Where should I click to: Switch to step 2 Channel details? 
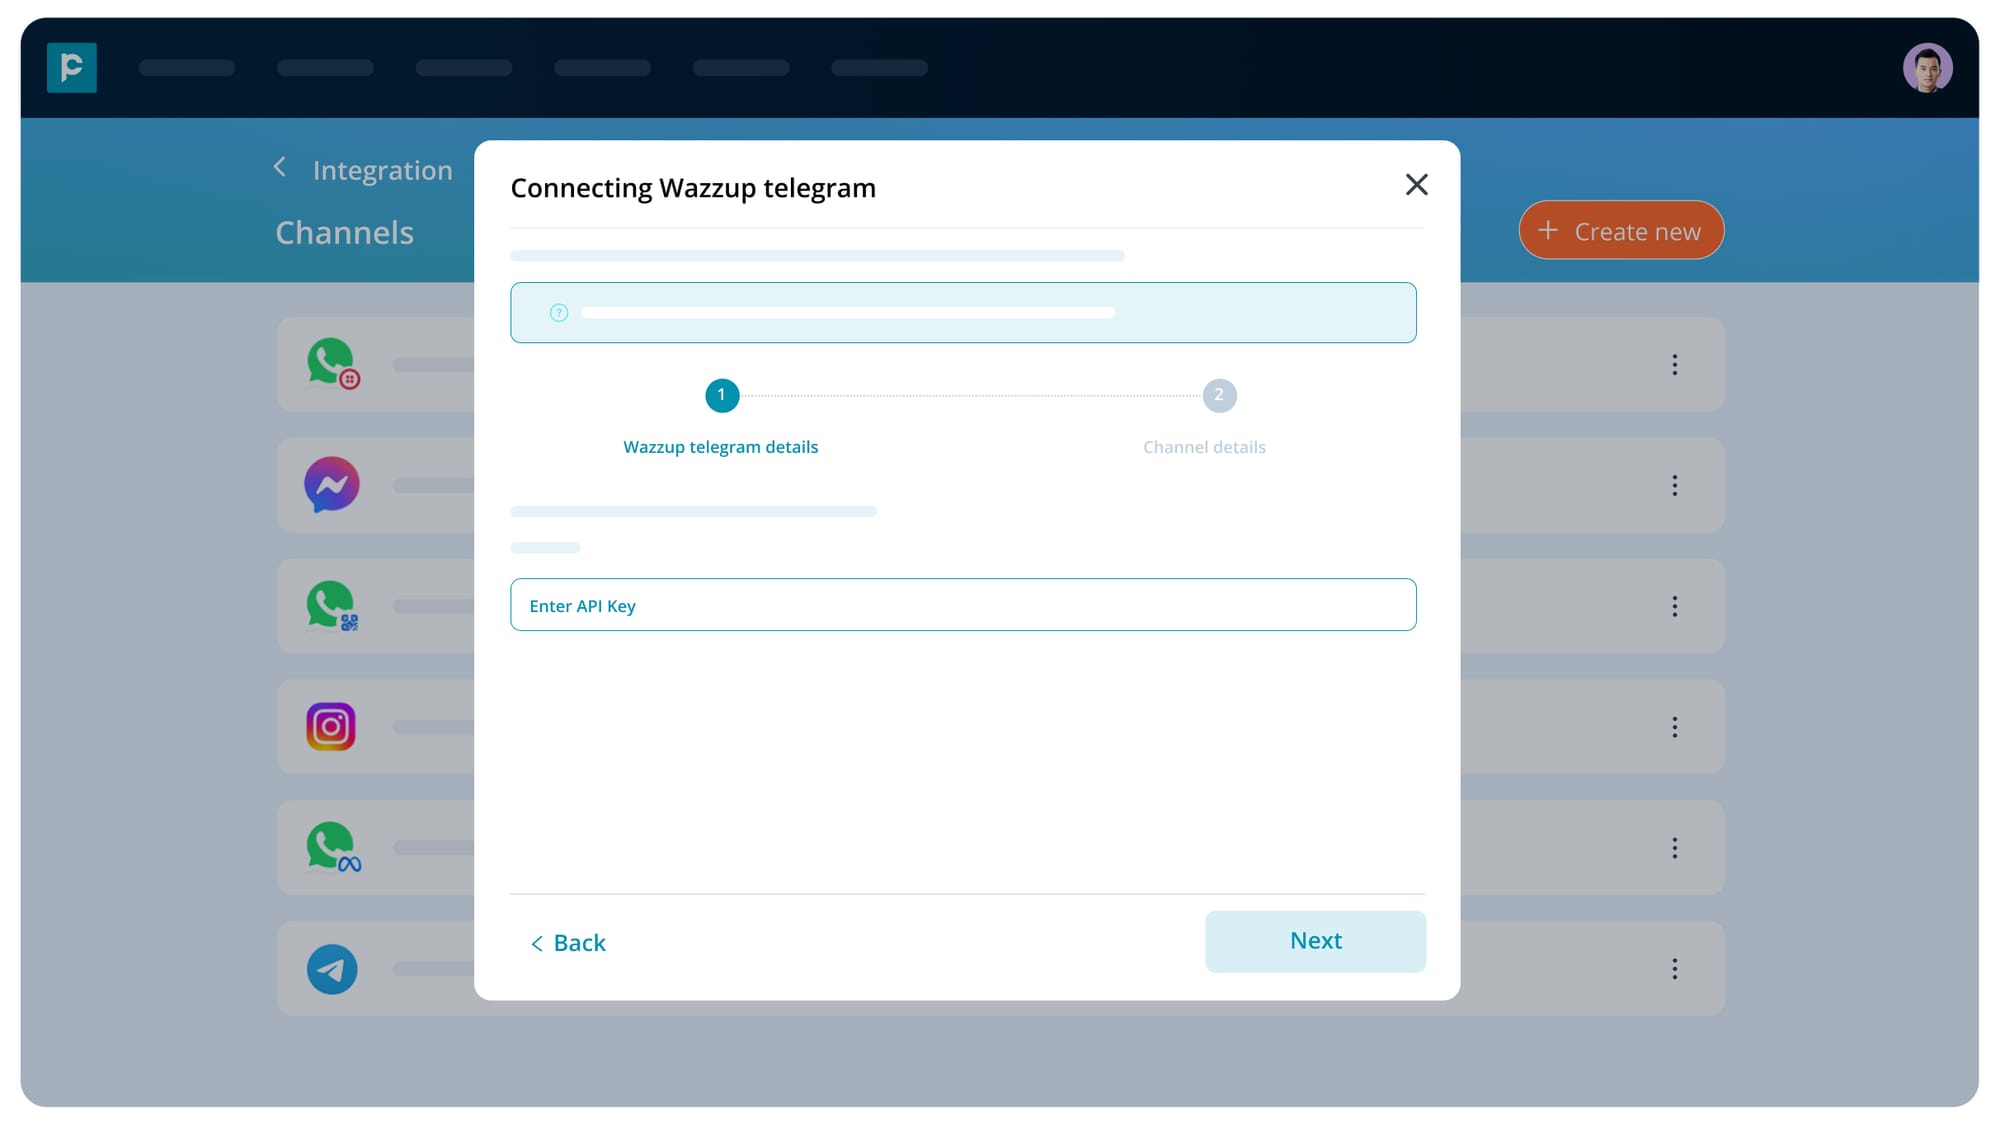(x=1219, y=395)
